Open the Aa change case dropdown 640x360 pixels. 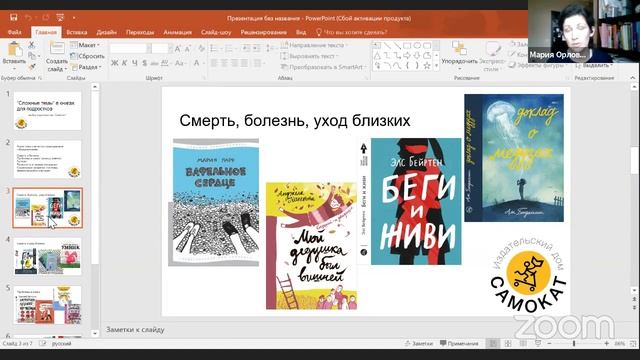[180, 63]
